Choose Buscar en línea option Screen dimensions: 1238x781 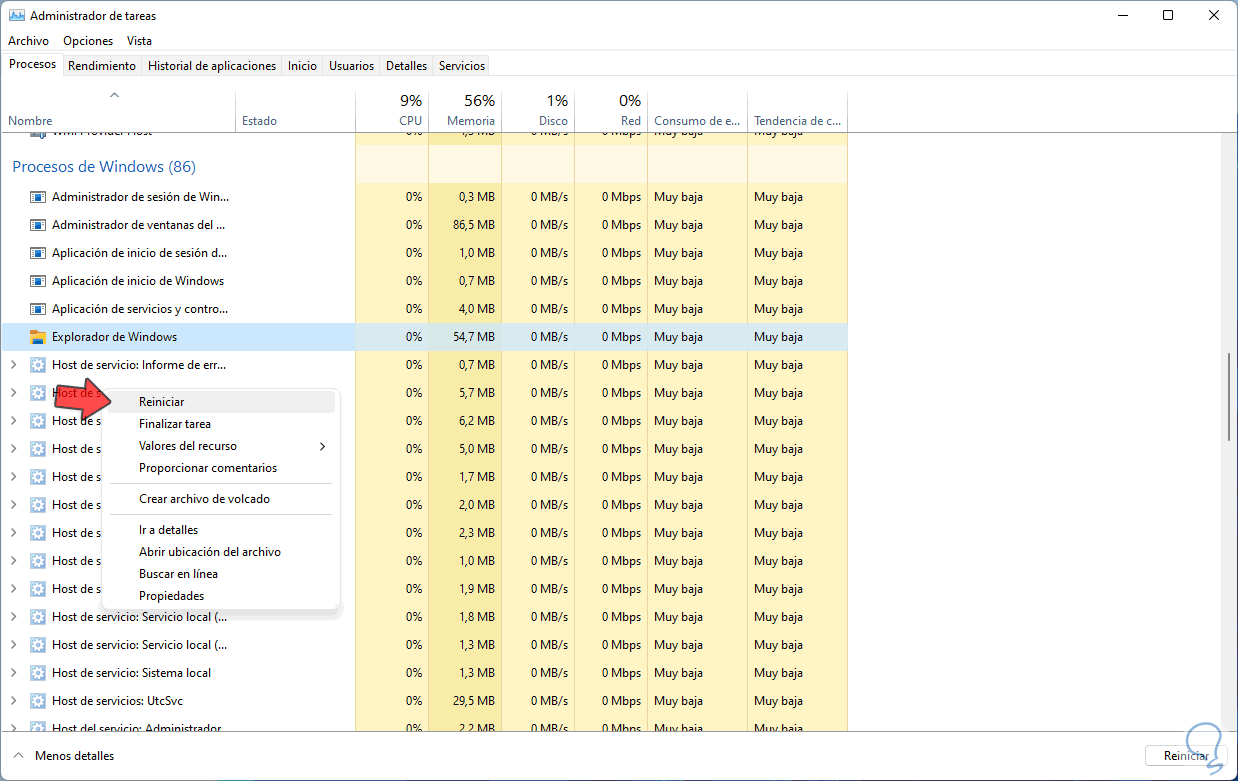[221, 574]
